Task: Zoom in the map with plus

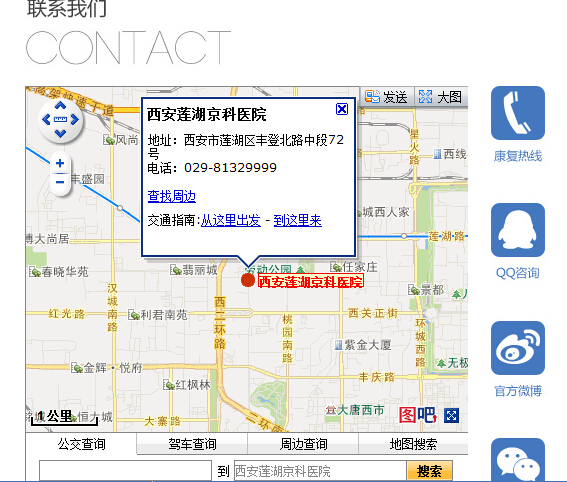Action: (x=60, y=163)
